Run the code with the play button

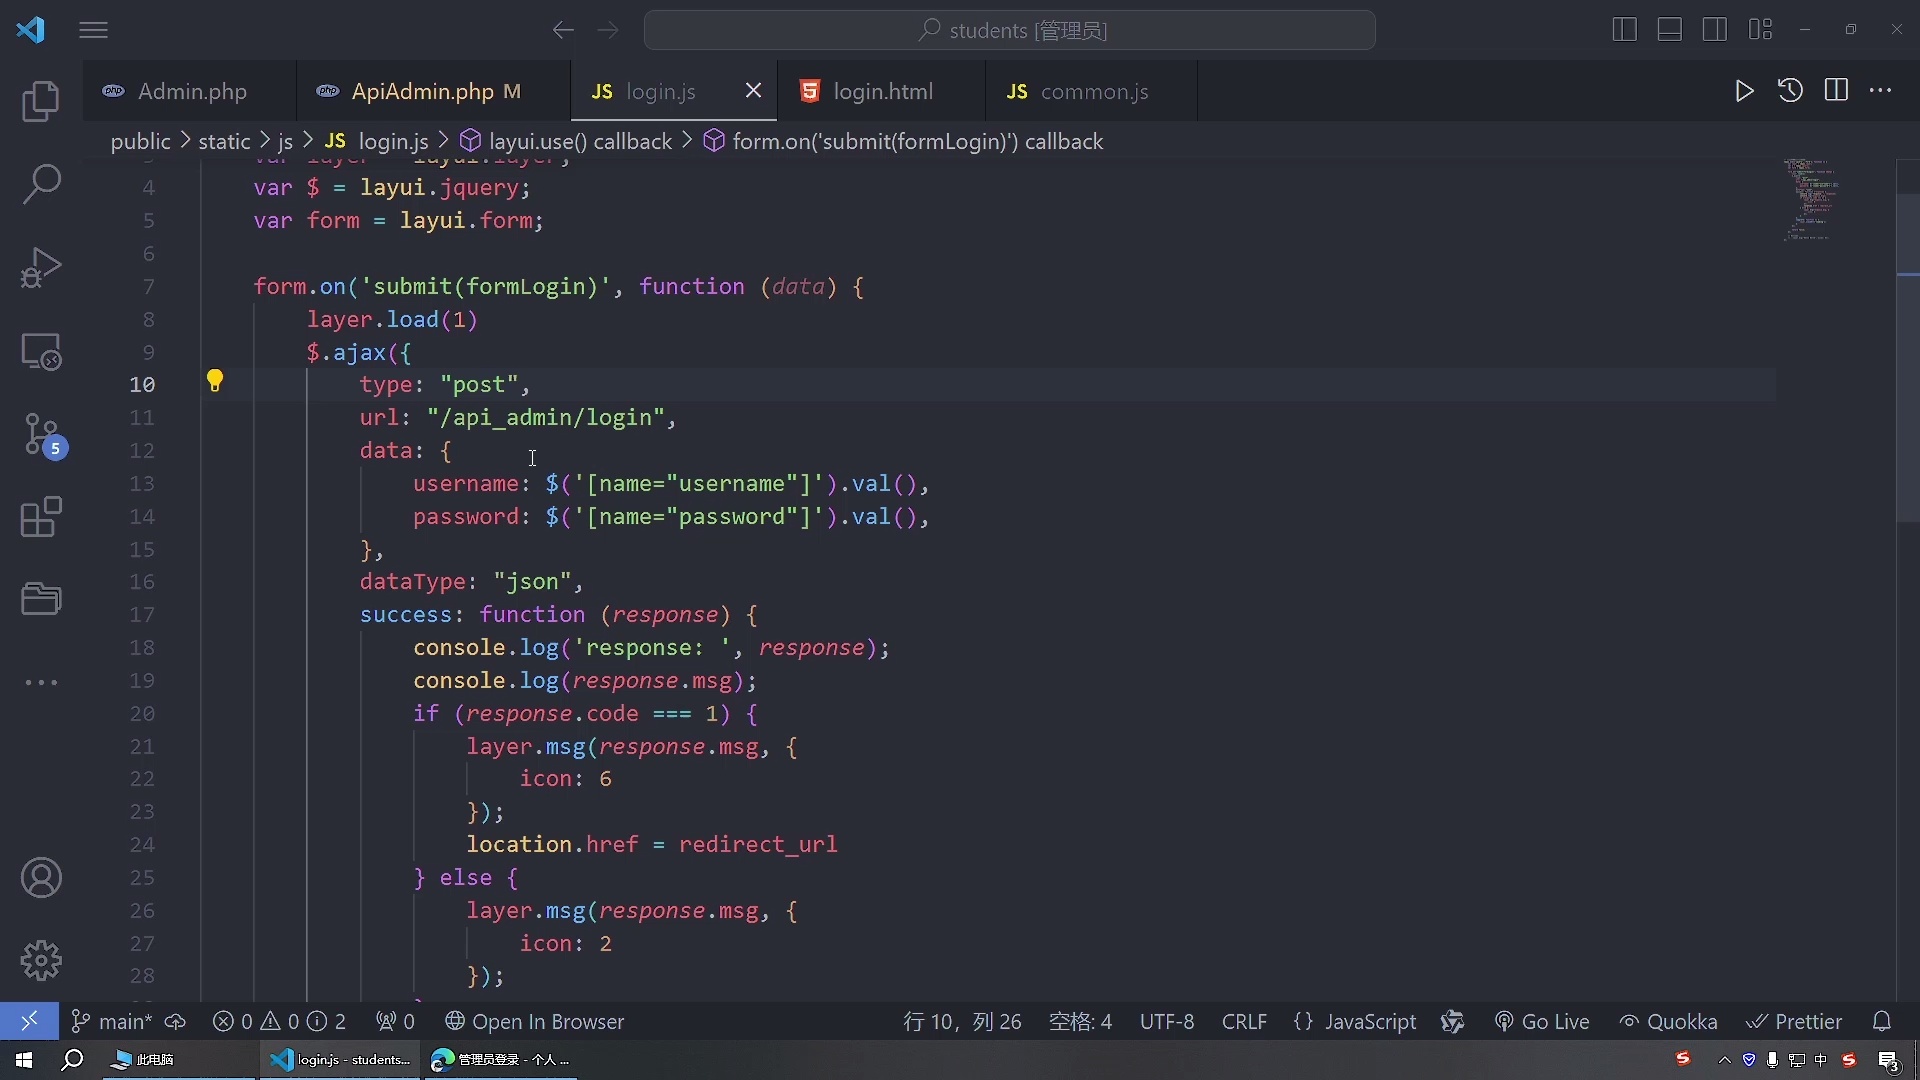(1744, 90)
